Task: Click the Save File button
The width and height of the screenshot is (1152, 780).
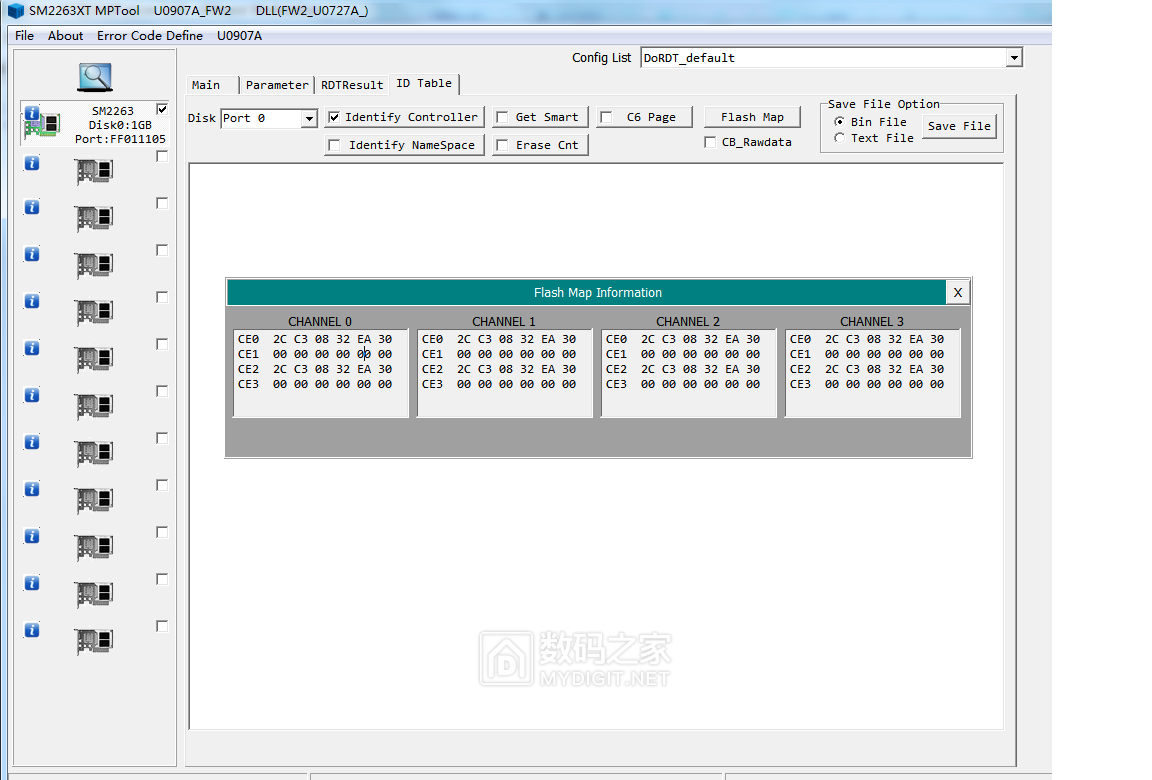Action: (x=959, y=126)
